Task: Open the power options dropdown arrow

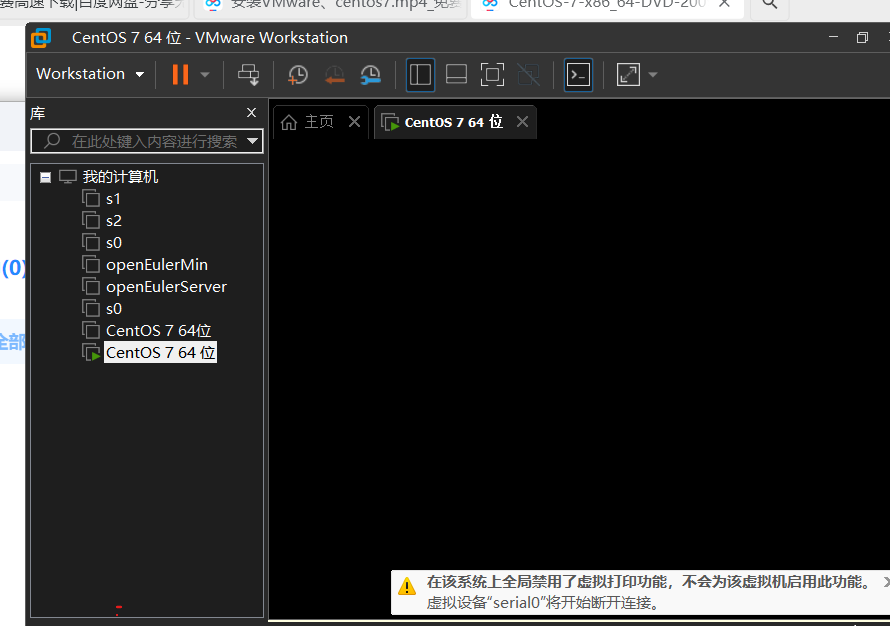Action: pos(205,74)
